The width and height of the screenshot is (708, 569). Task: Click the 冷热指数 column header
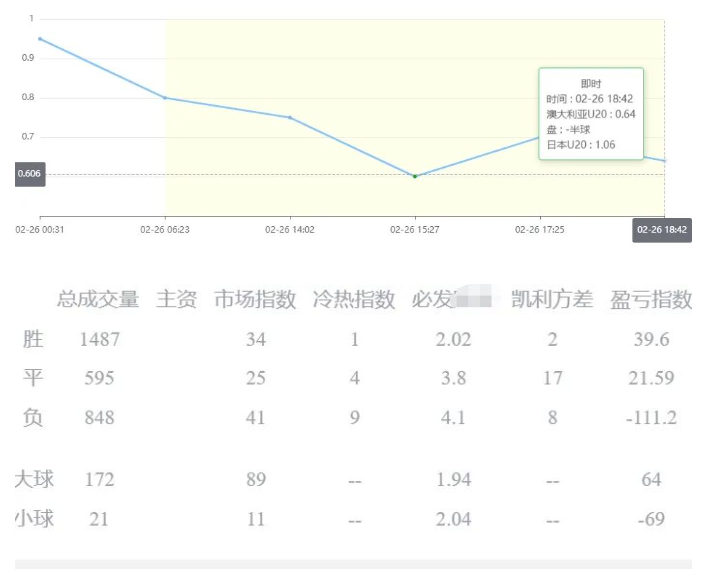click(354, 299)
